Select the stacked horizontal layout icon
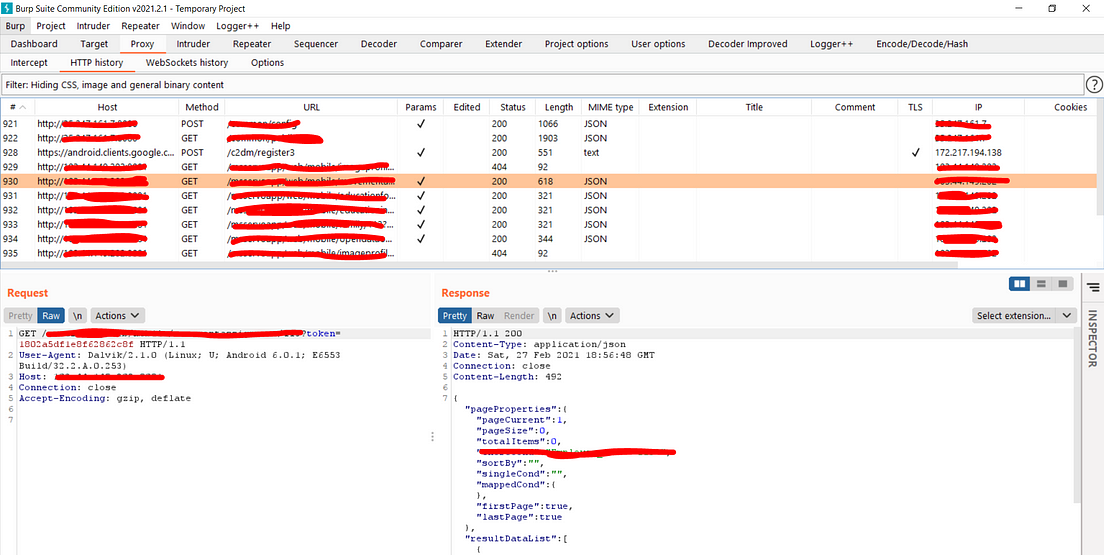 [x=1041, y=283]
